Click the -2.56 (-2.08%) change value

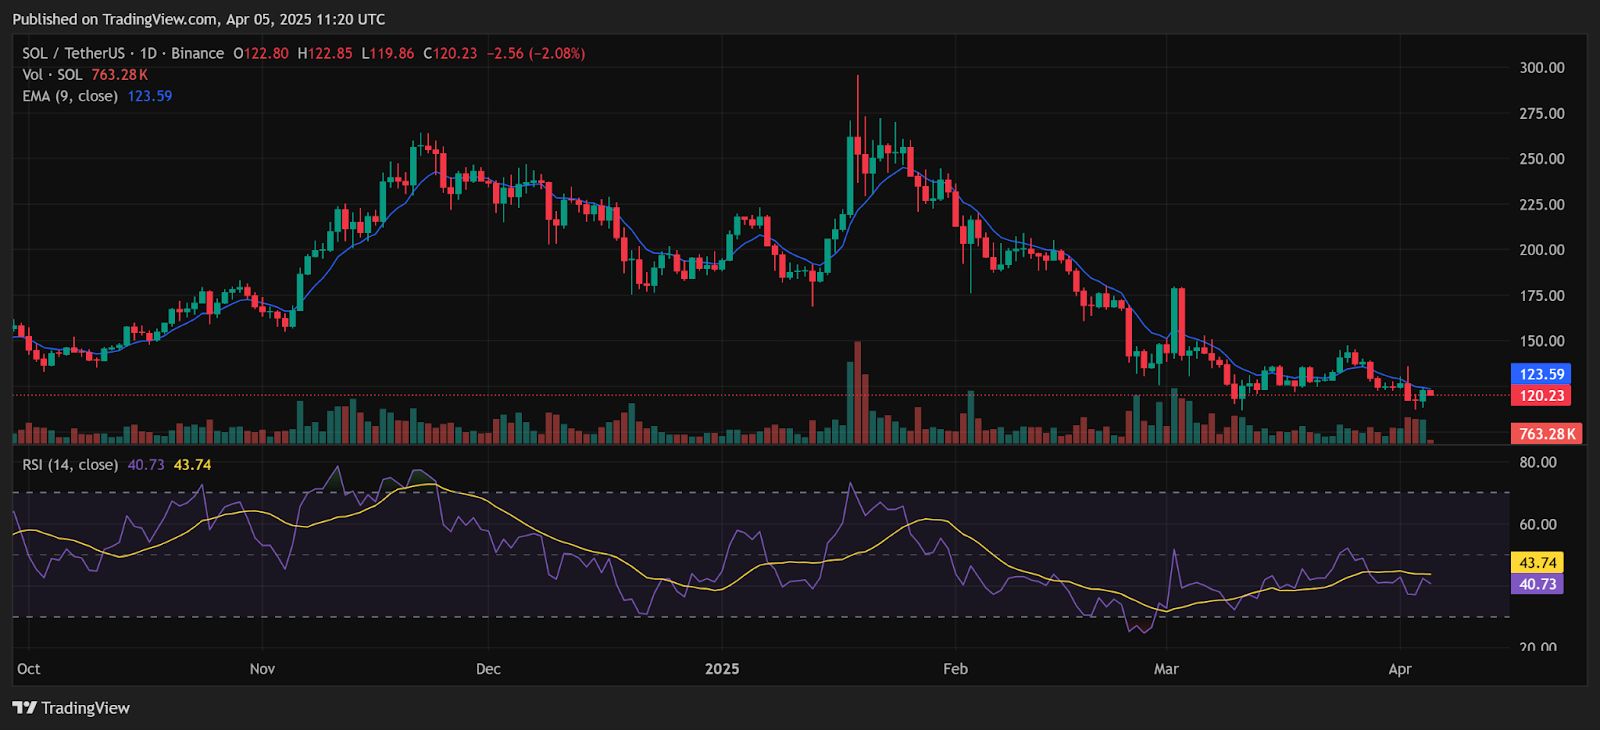pyautogui.click(x=536, y=53)
